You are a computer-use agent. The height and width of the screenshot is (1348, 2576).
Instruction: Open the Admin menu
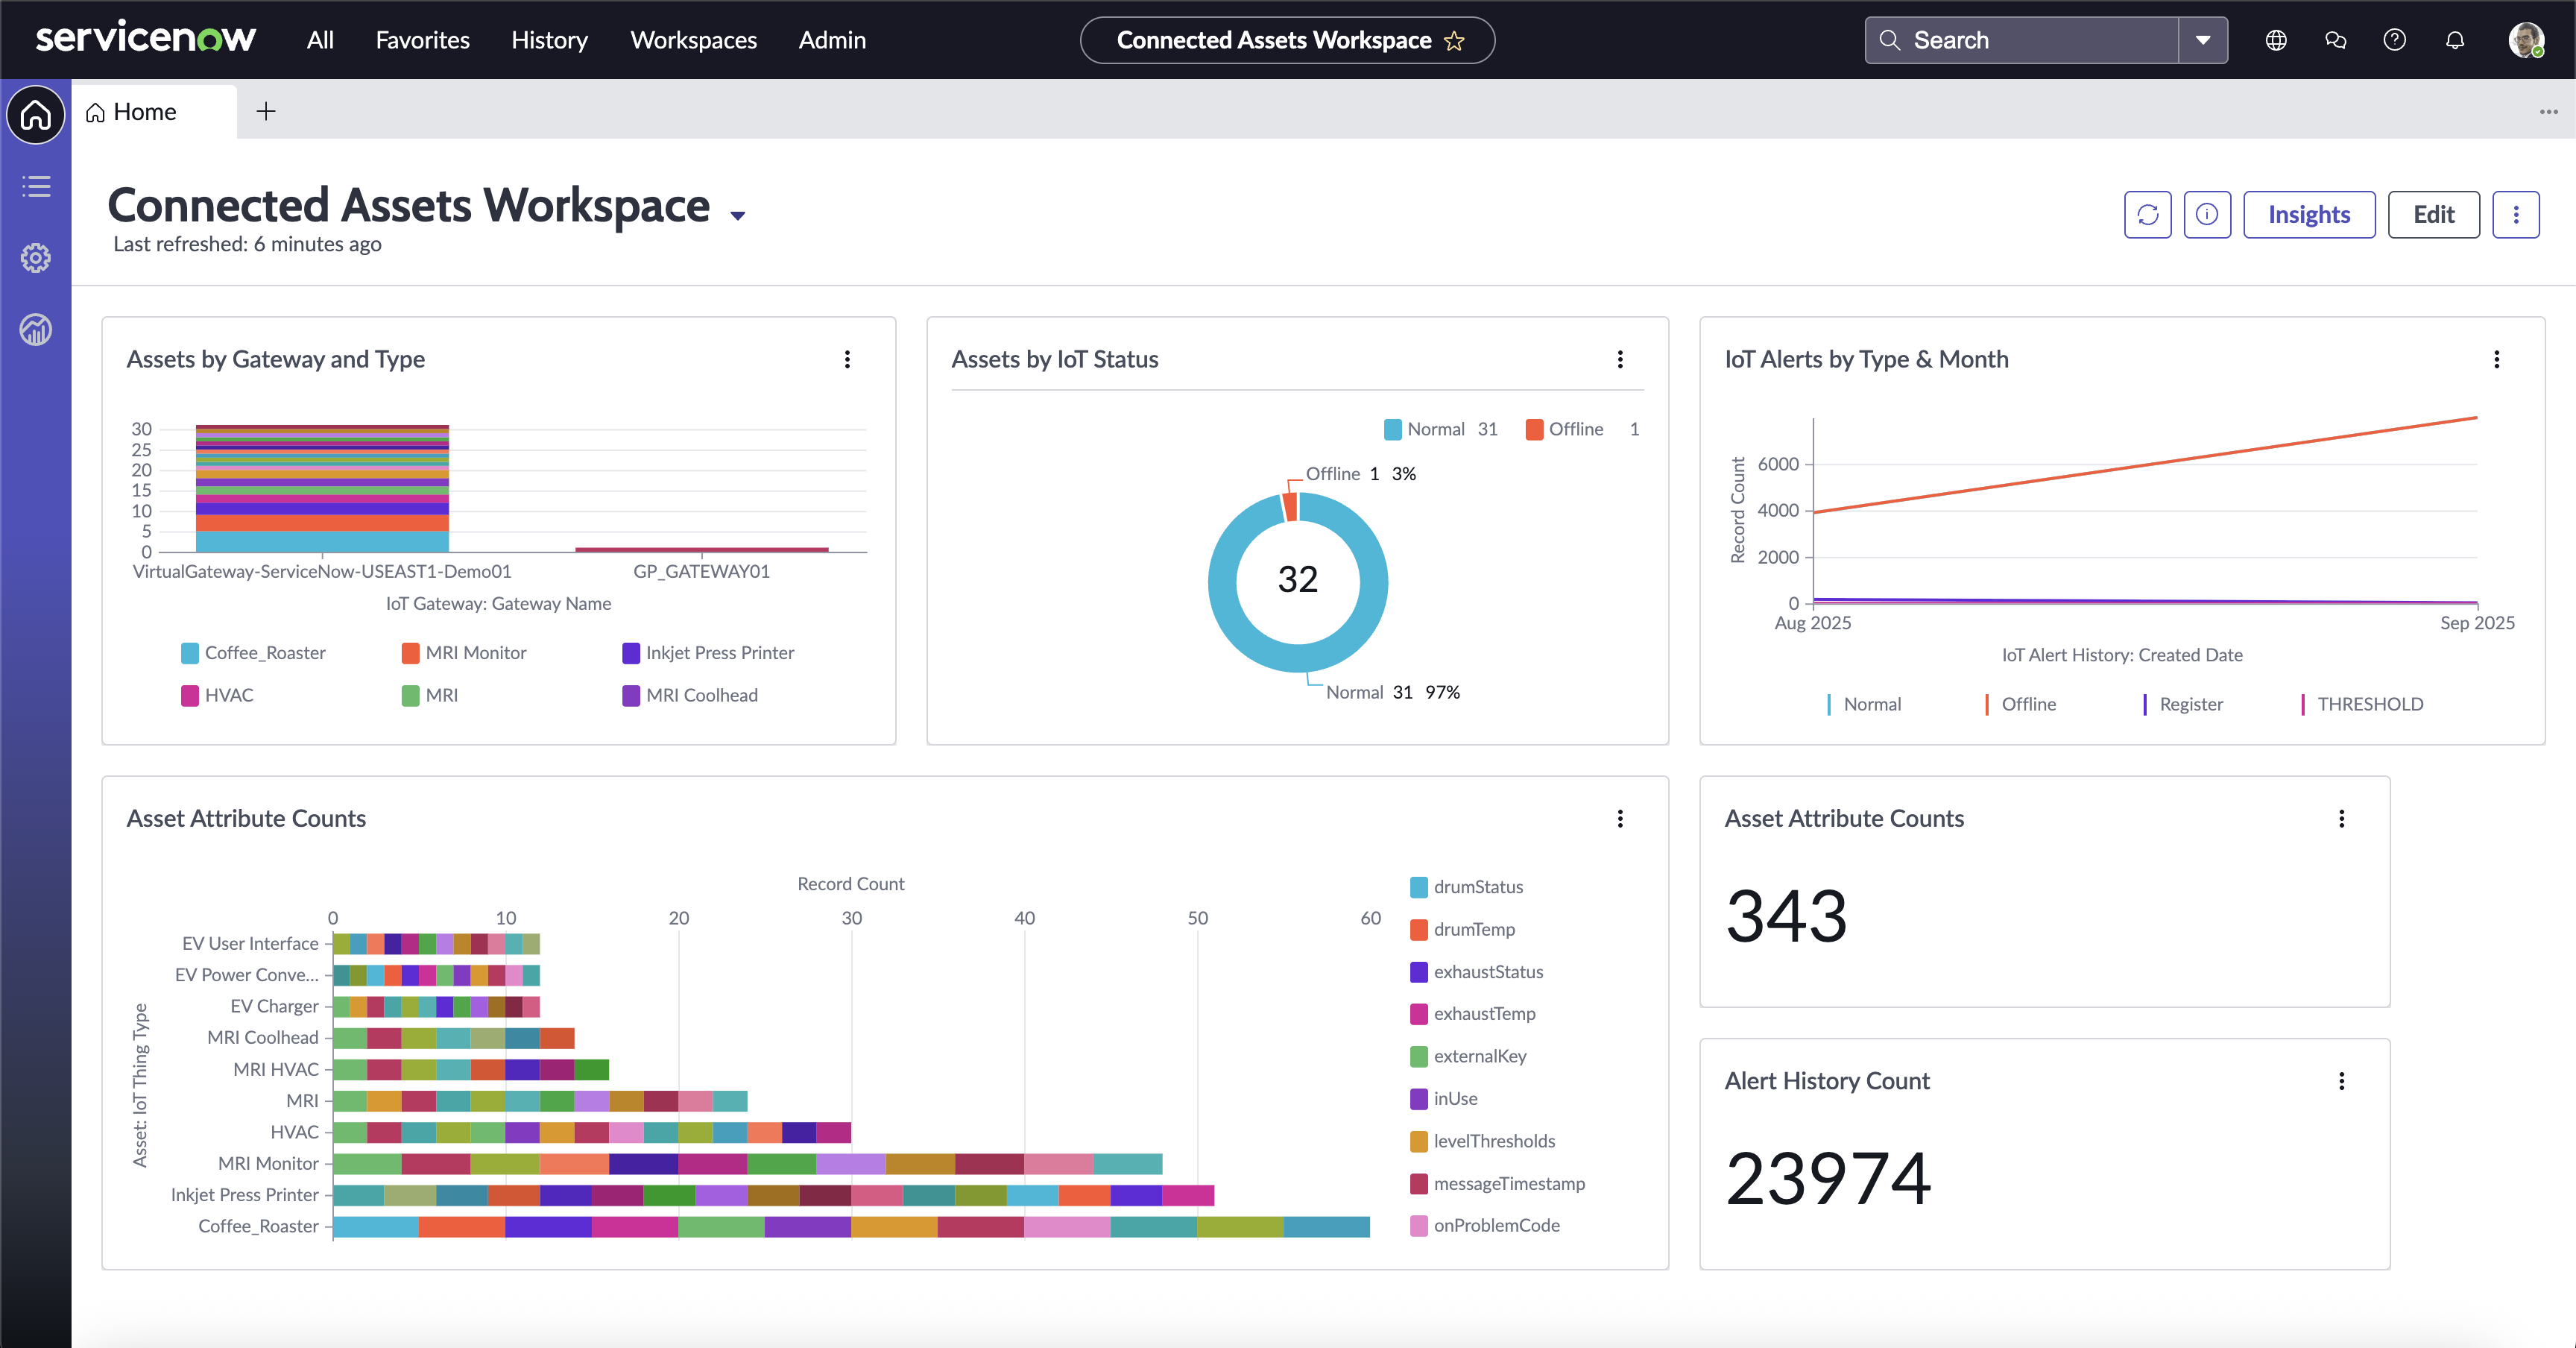832,40
